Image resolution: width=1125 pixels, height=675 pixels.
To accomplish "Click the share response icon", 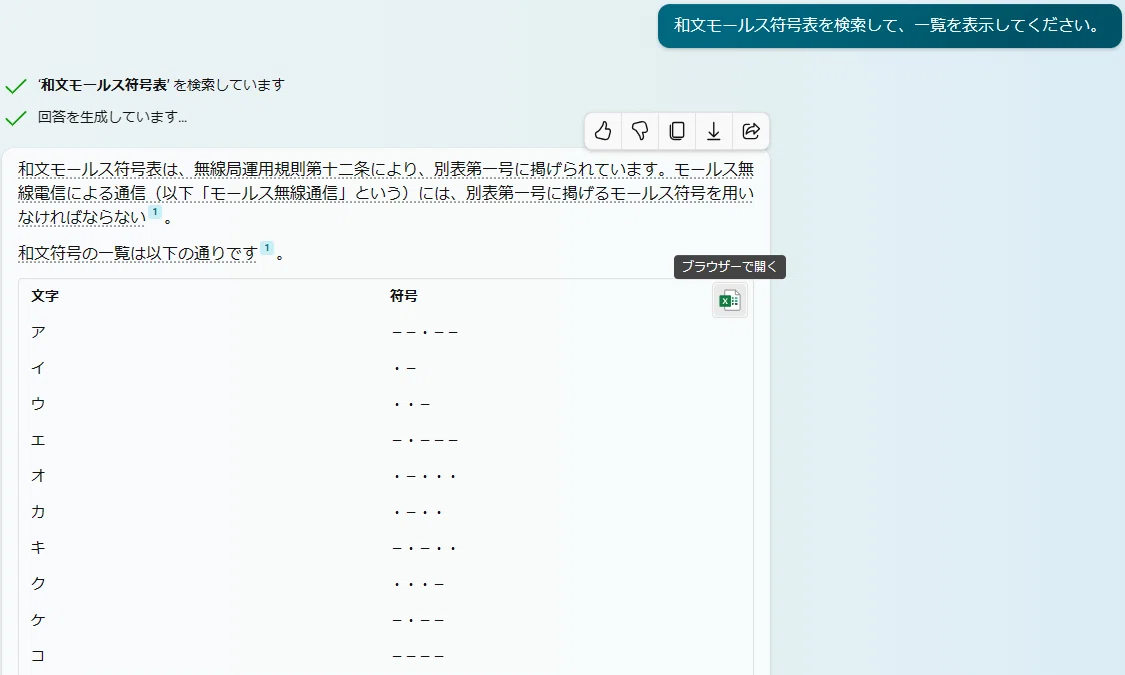I will tap(750, 131).
